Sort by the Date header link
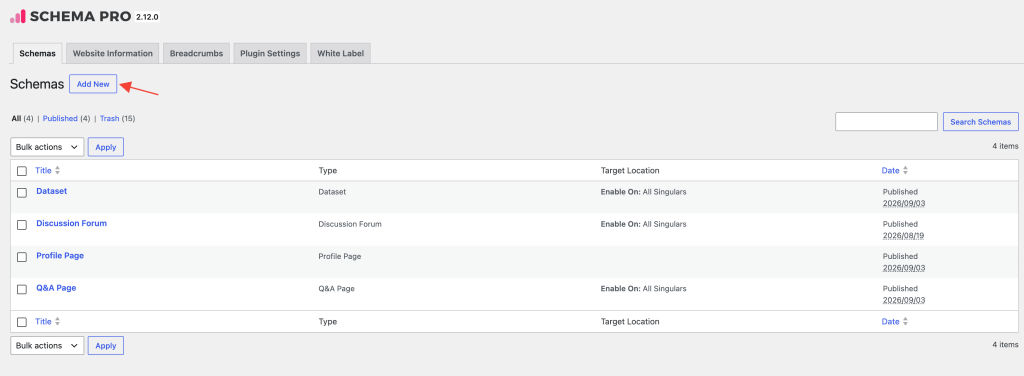Screen dimensions: 1024x376 (890, 170)
